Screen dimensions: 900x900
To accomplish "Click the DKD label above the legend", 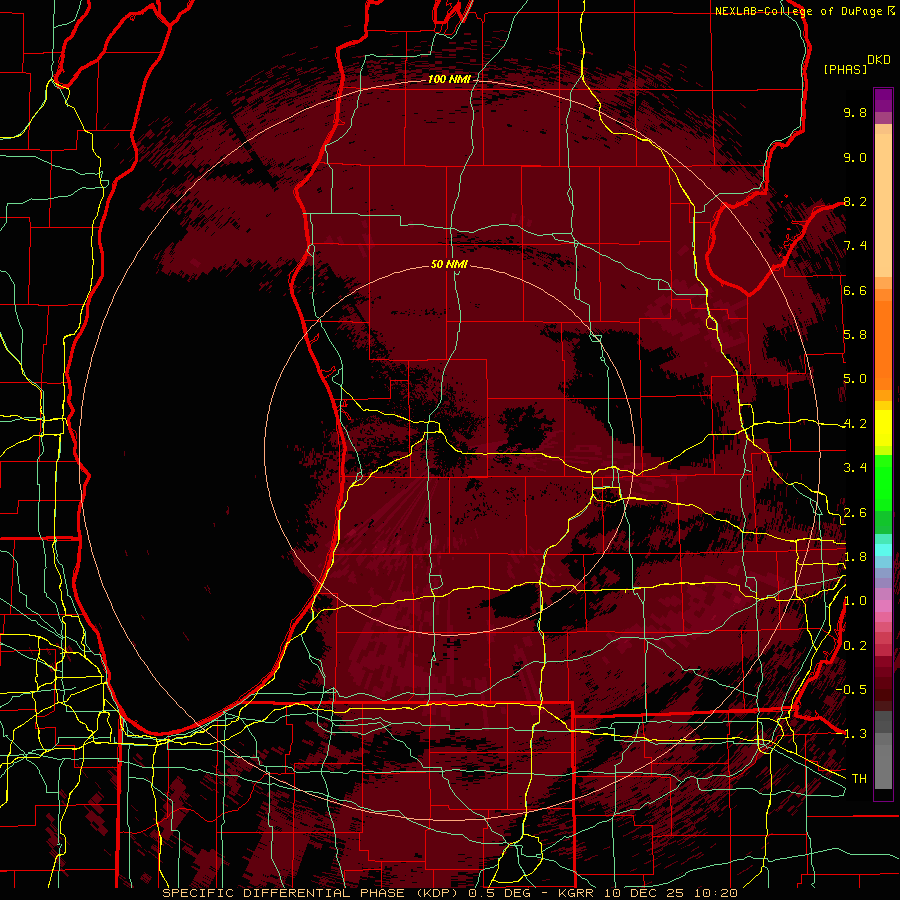I will pyautogui.click(x=879, y=60).
